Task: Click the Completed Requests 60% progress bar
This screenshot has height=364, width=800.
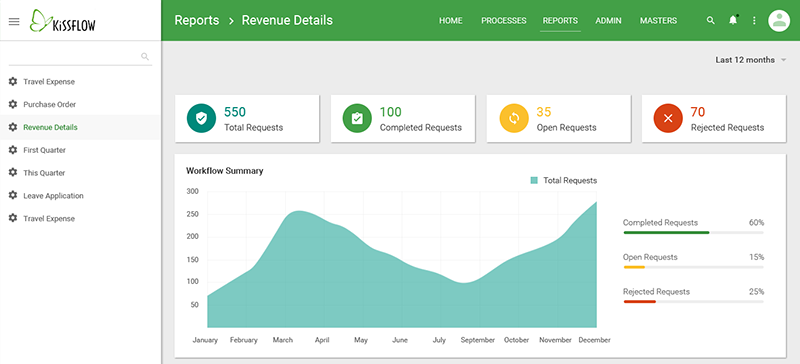Action: [693, 232]
